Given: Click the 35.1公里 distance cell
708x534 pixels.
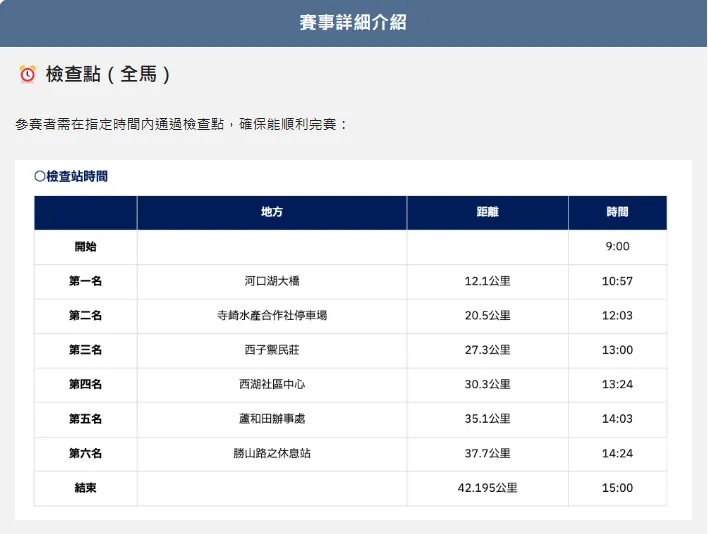Looking at the screenshot, I should point(488,419).
